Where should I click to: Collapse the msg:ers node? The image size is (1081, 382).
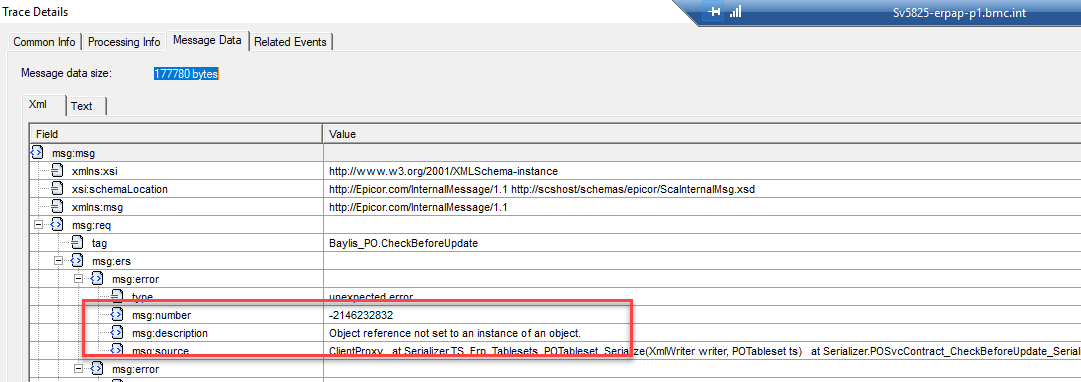point(59,261)
